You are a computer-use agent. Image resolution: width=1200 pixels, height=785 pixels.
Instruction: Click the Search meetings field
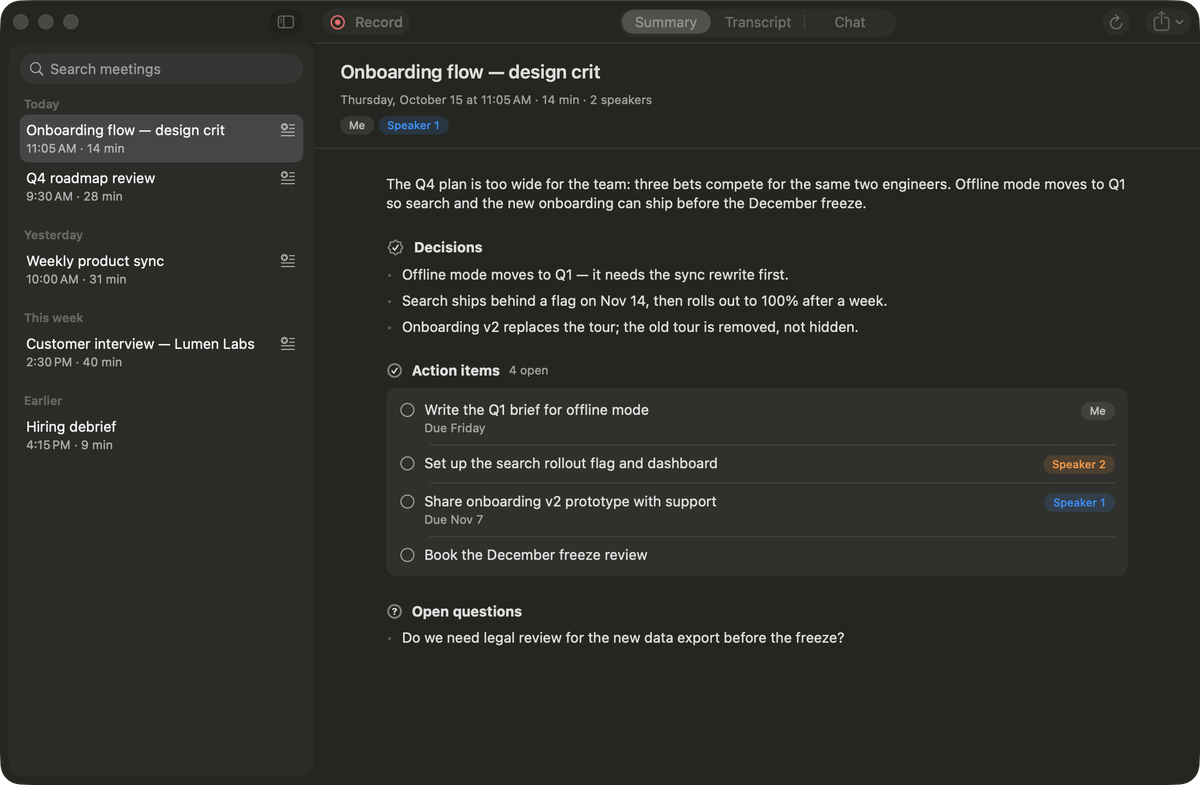point(162,69)
